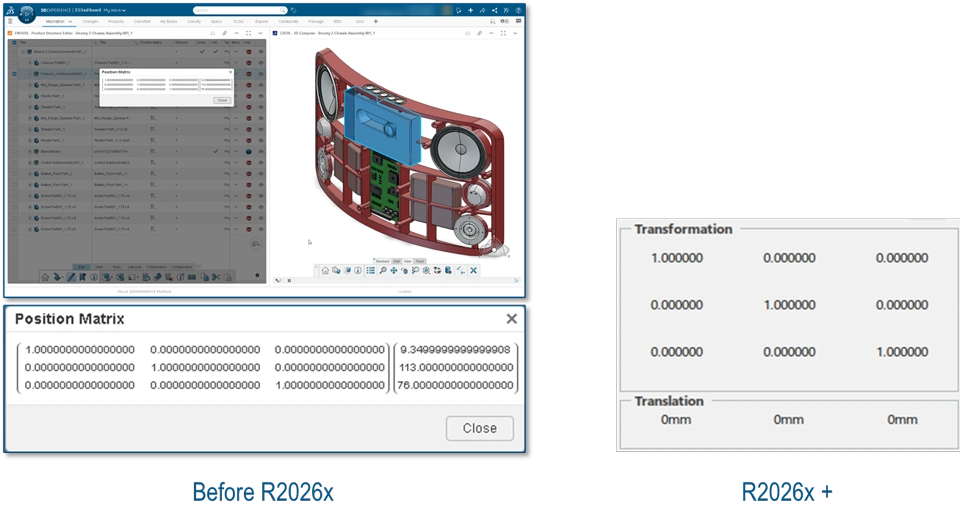Click the 3DS logo in the top bar
Image resolution: width=960 pixels, height=522 pixels.
10,10
